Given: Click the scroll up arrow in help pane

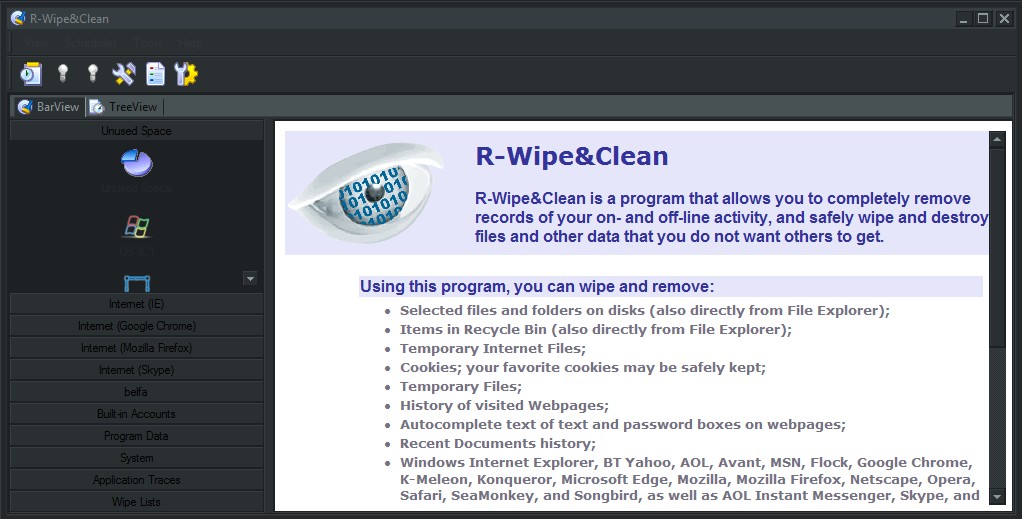Looking at the screenshot, I should pos(997,139).
